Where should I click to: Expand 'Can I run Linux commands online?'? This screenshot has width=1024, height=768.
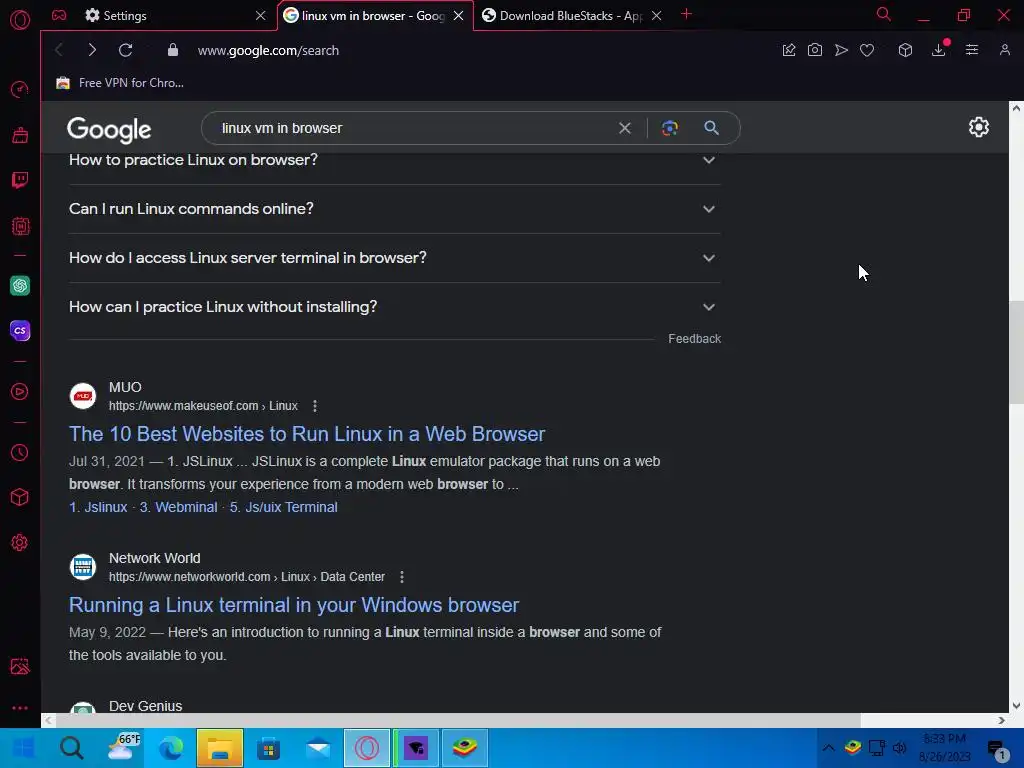coord(394,209)
